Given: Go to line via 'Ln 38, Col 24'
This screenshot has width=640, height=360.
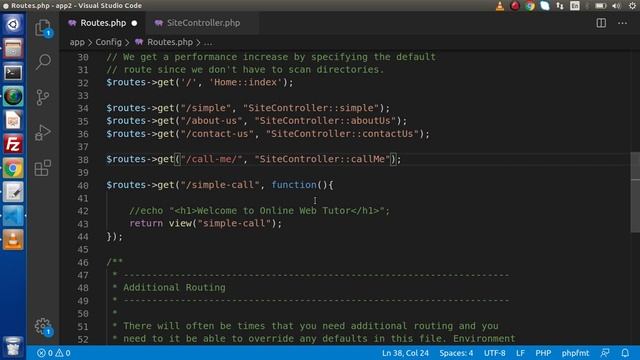Looking at the screenshot, I should pos(405,353).
